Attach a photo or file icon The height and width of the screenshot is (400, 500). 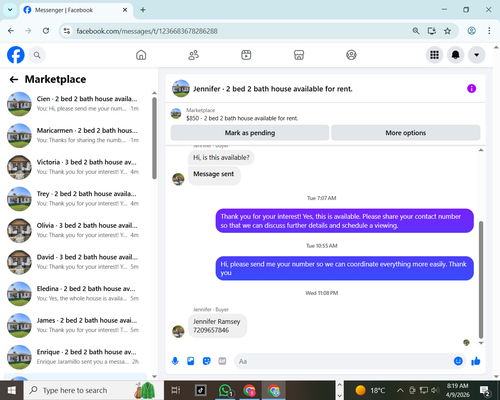point(191,361)
